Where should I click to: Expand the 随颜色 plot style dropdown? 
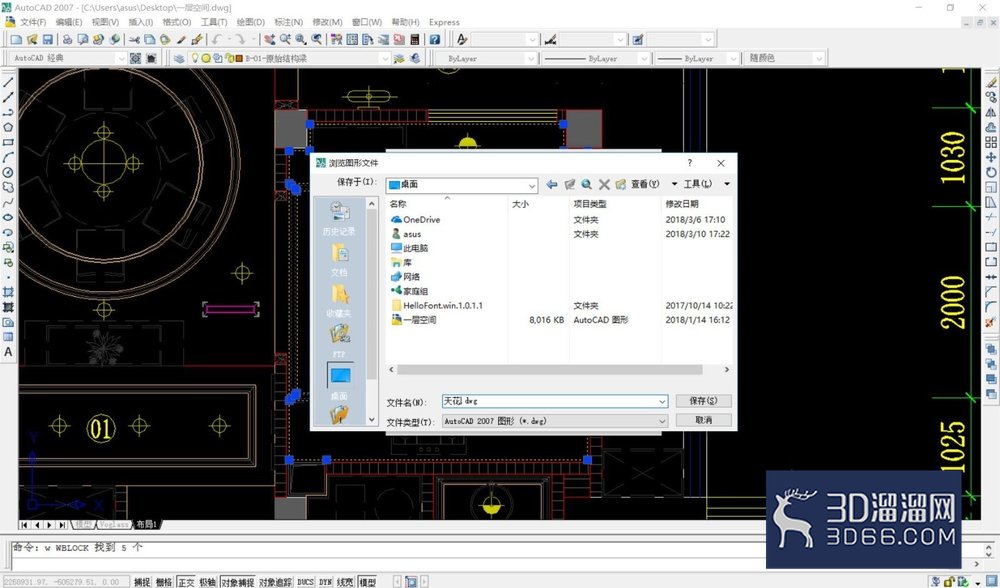(x=820, y=58)
